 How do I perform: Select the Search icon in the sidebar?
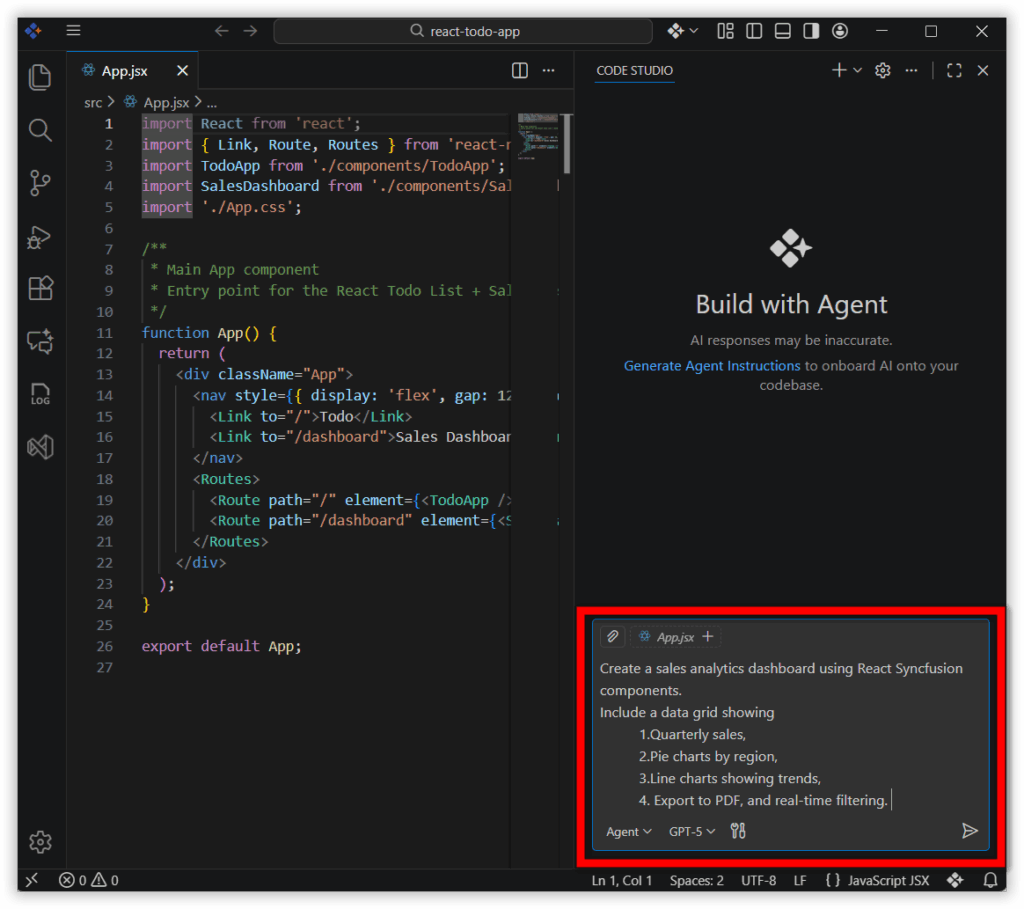click(x=40, y=130)
